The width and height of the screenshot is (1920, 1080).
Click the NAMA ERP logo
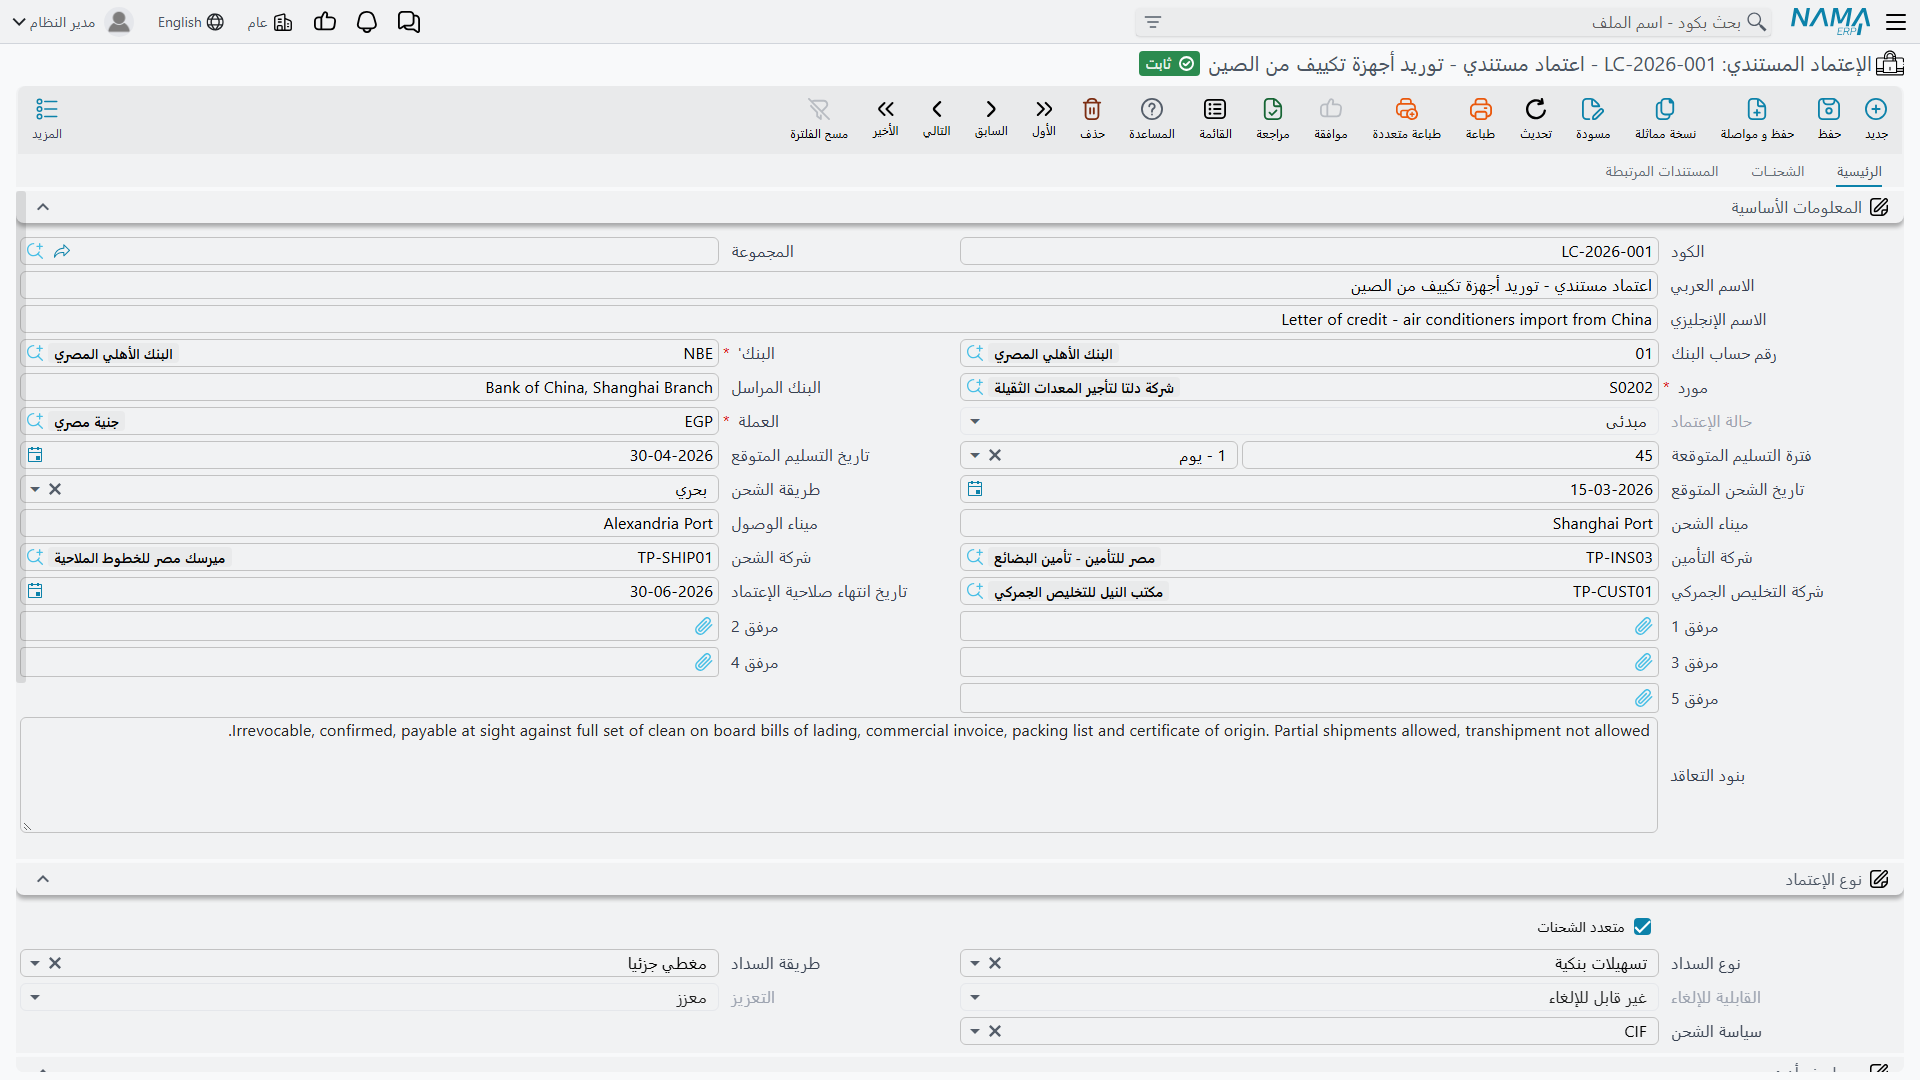point(1830,21)
